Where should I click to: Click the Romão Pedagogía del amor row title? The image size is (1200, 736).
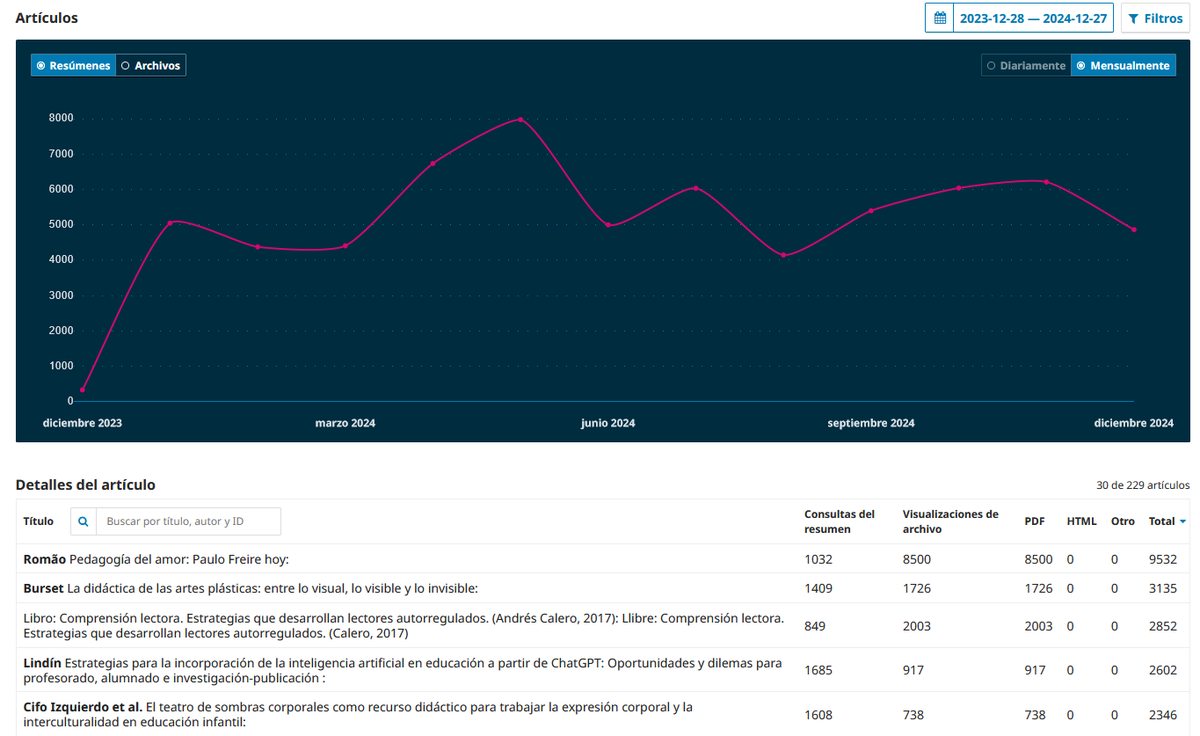pyautogui.click(x=156, y=559)
